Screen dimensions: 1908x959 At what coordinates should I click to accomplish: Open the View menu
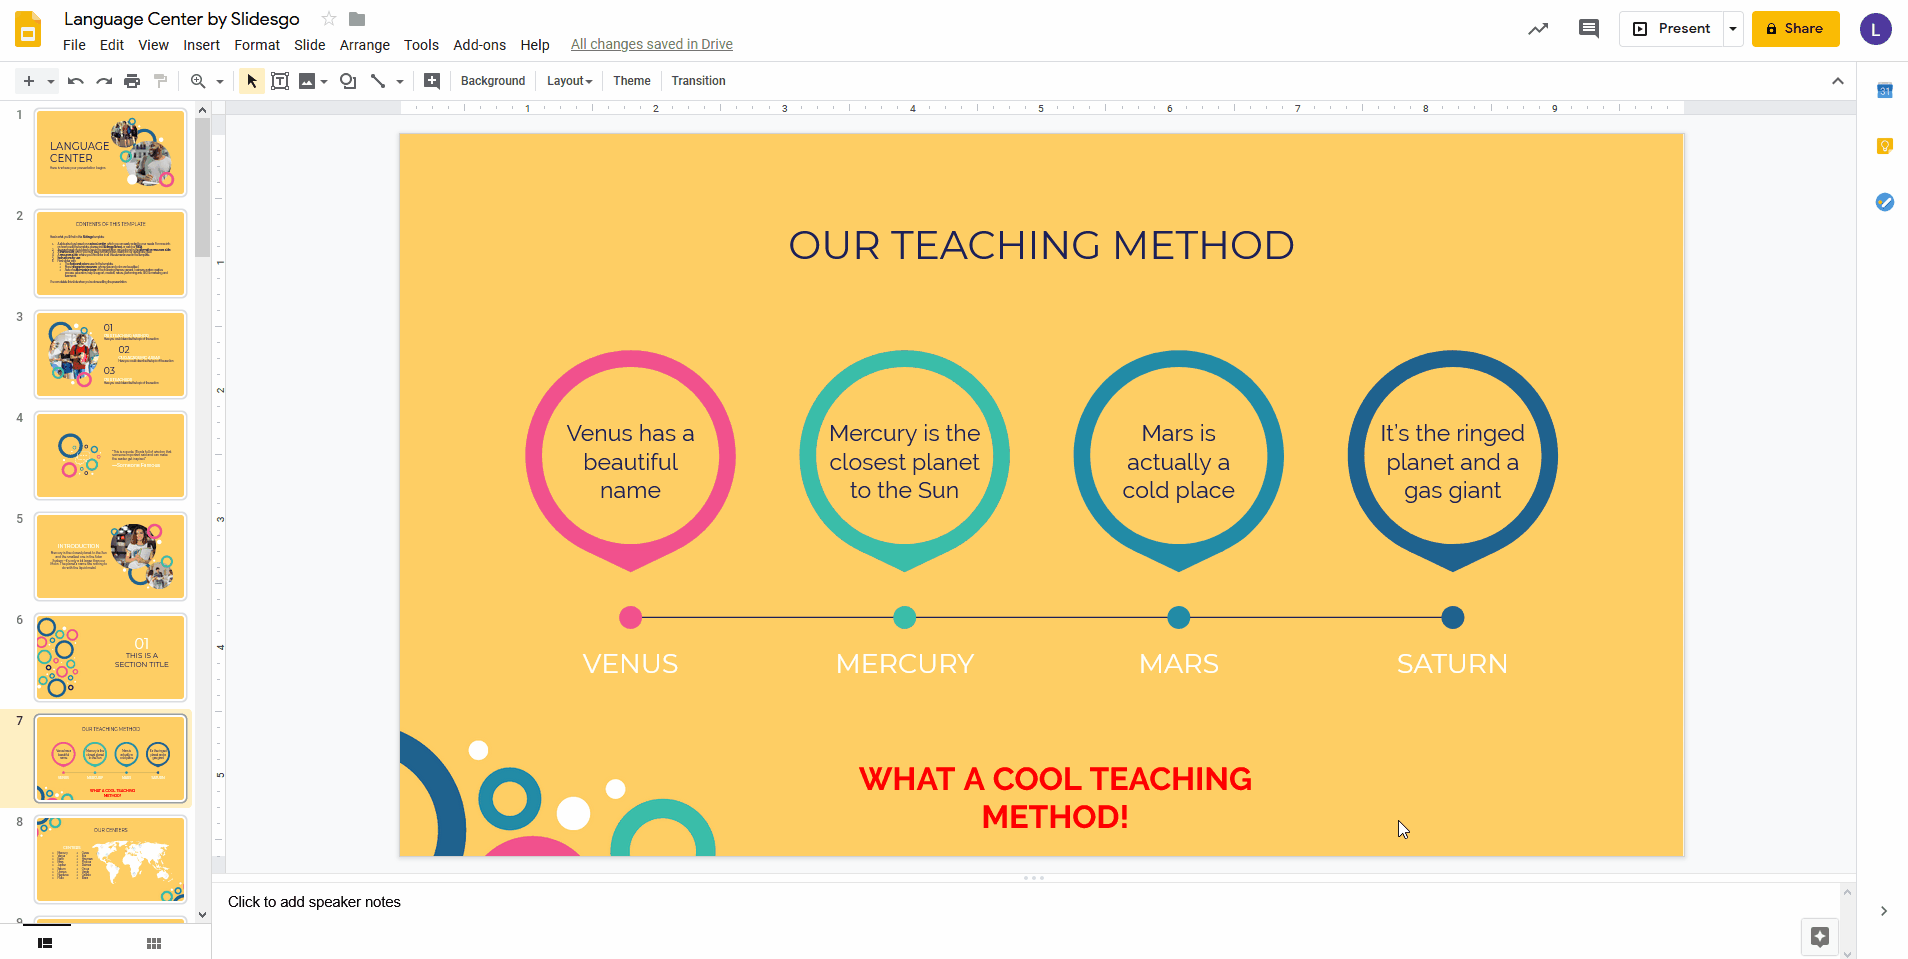153,45
